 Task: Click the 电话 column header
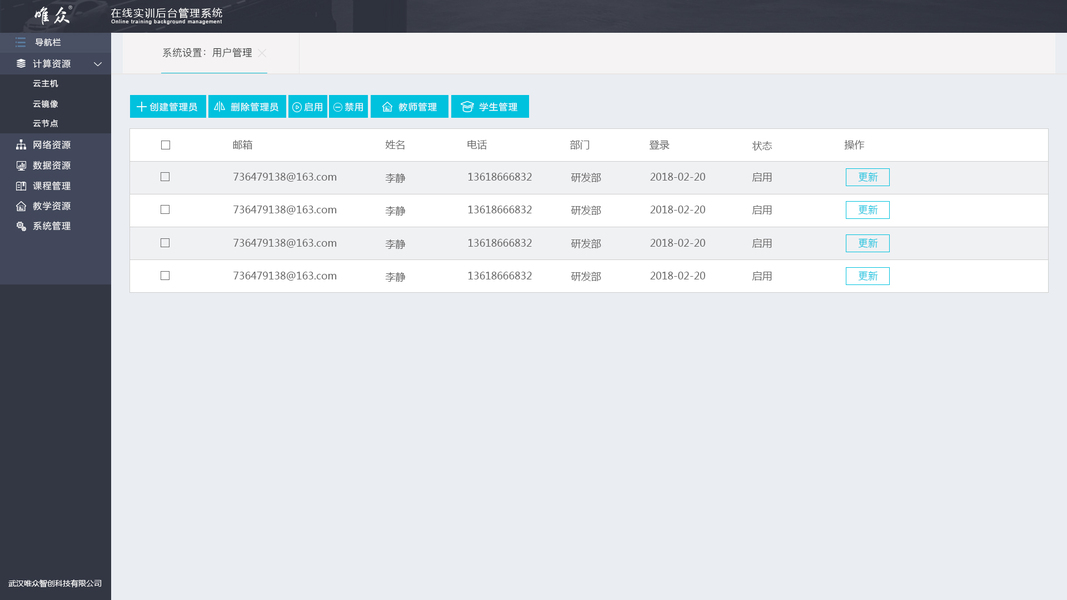[x=477, y=145]
